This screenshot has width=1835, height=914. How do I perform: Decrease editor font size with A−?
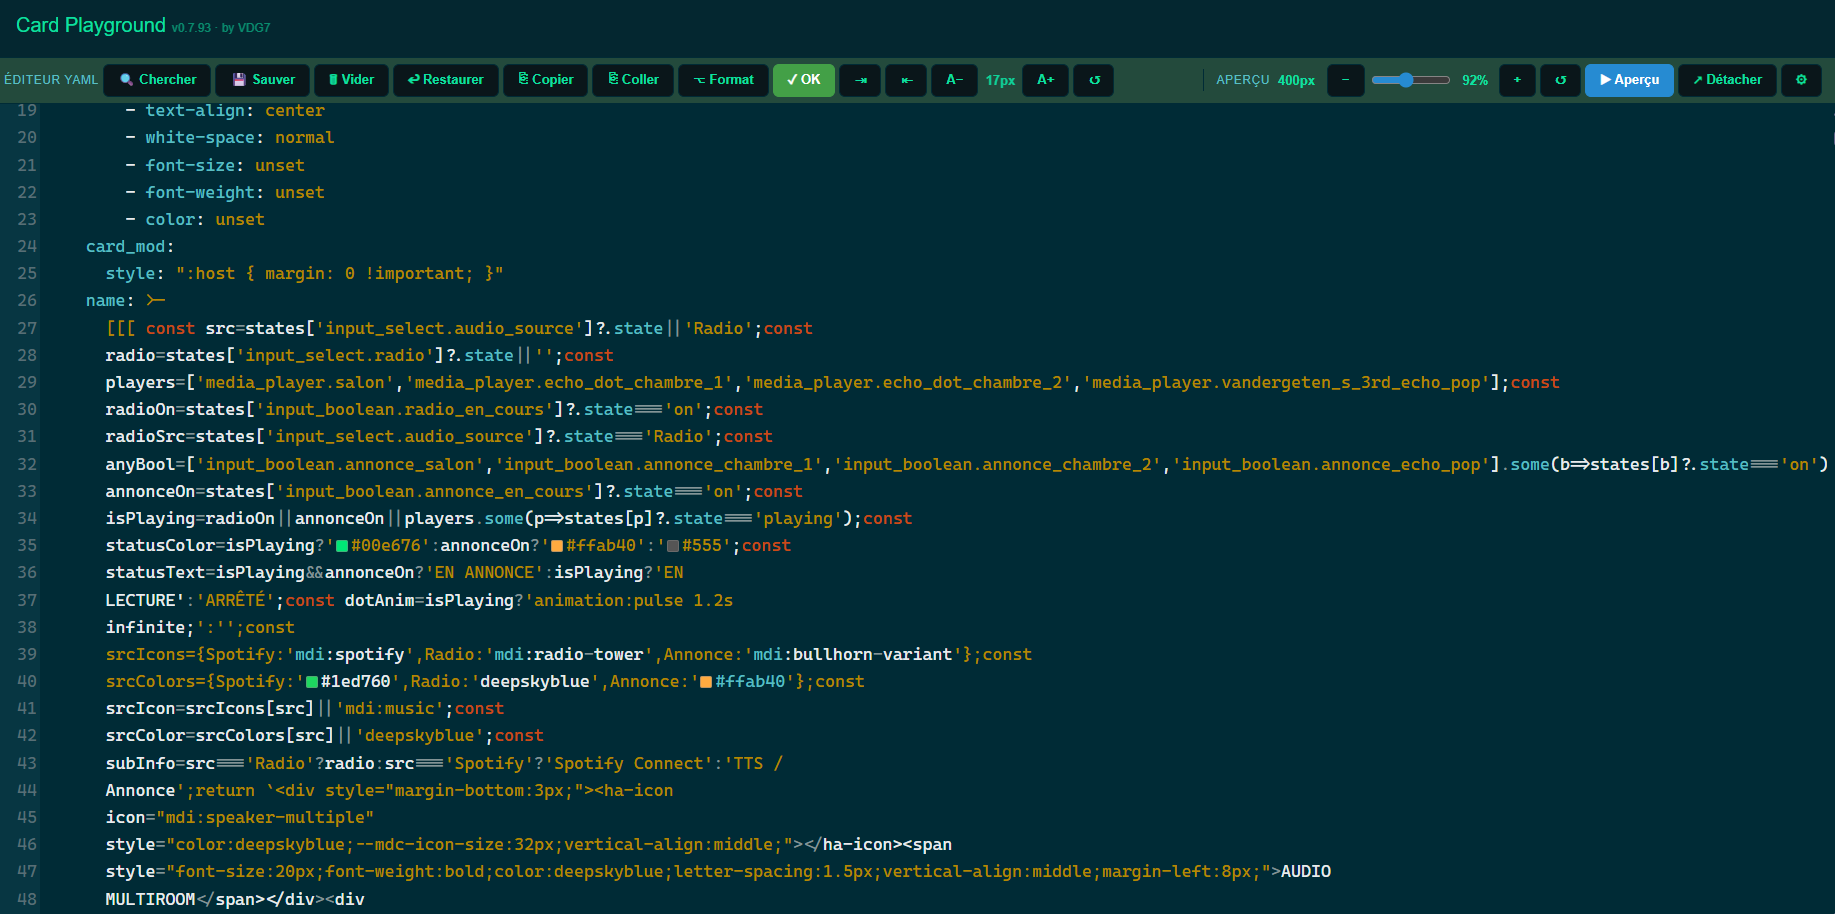pos(954,80)
